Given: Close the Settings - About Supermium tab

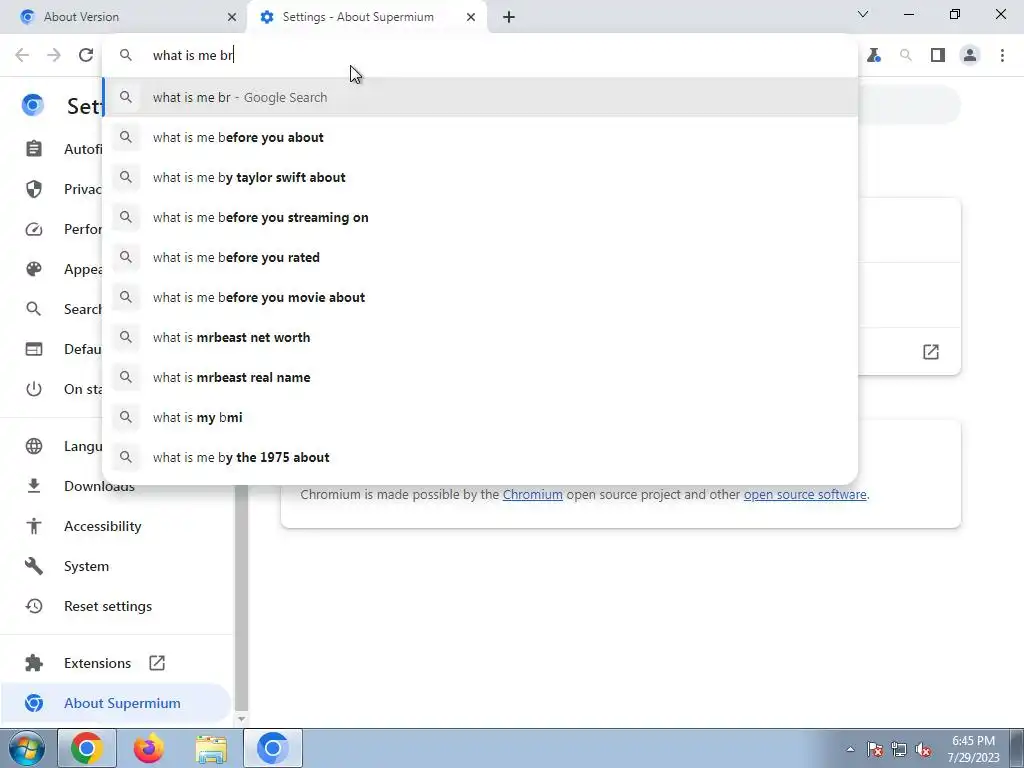Looking at the screenshot, I should (471, 17).
